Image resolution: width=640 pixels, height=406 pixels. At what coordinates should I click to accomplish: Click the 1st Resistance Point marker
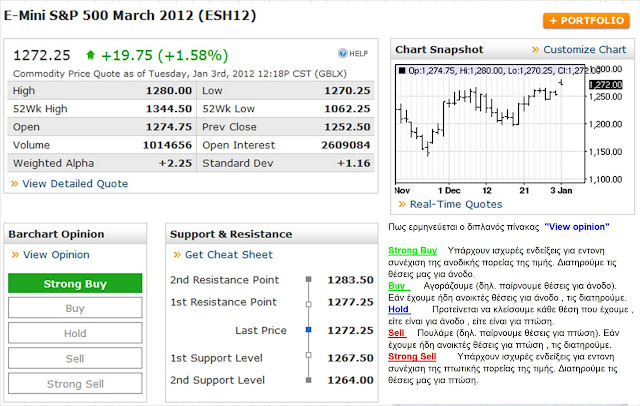click(x=309, y=304)
